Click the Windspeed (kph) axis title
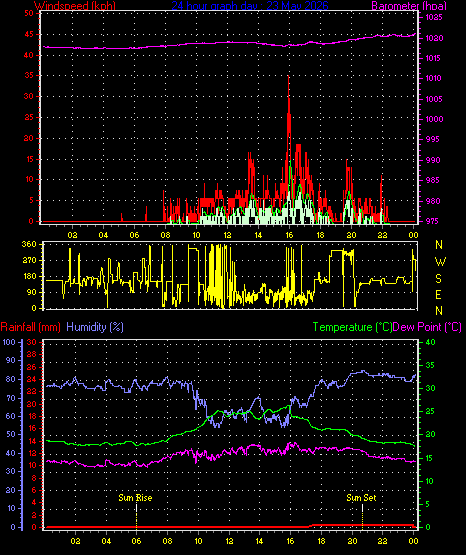This screenshot has height=555, width=466. (75, 6)
